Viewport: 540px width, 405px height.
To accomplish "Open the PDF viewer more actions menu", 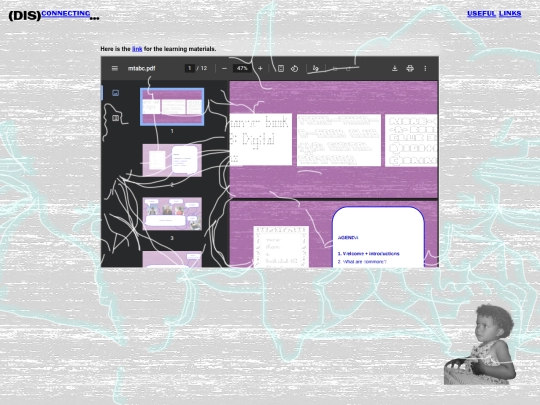I will pyautogui.click(x=425, y=68).
